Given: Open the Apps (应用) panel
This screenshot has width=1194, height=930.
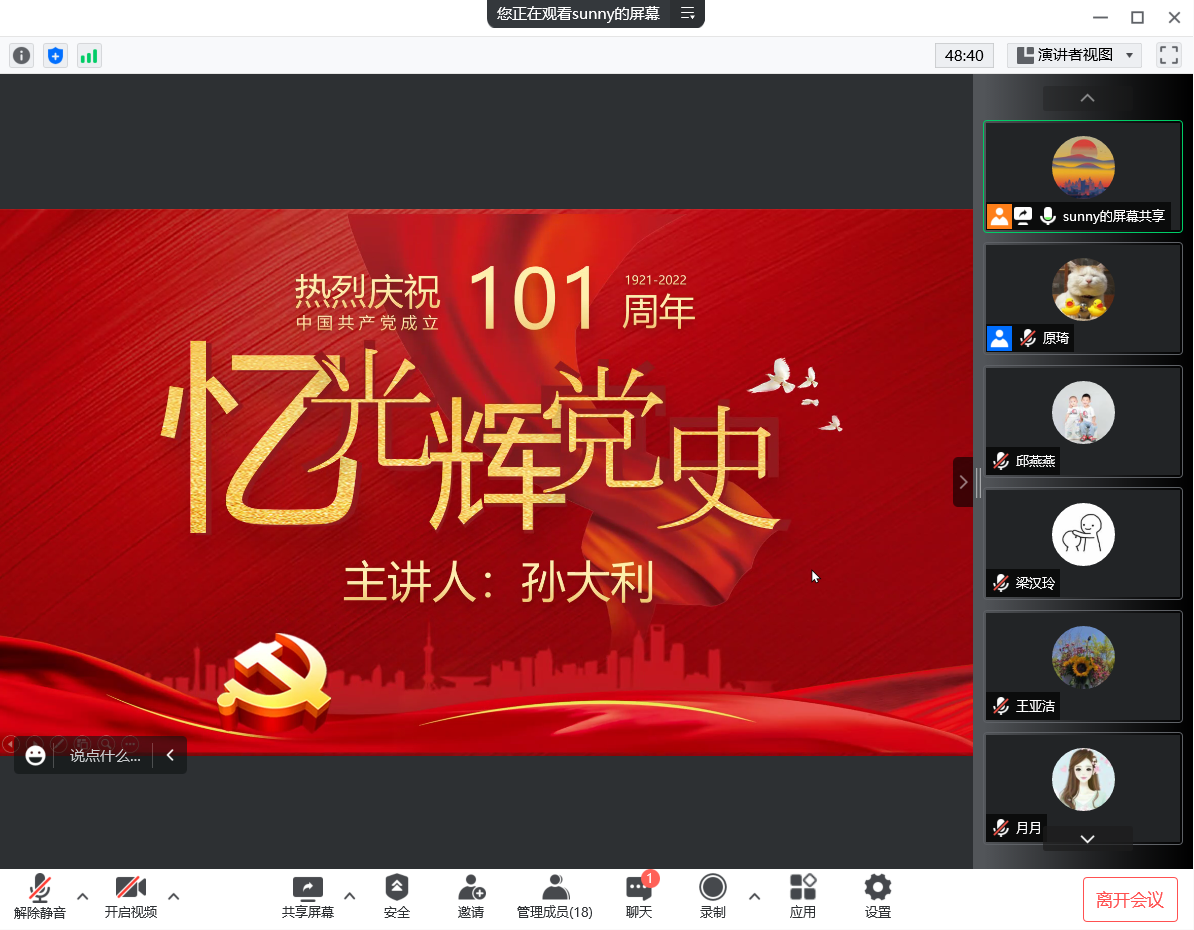Looking at the screenshot, I should click(802, 897).
